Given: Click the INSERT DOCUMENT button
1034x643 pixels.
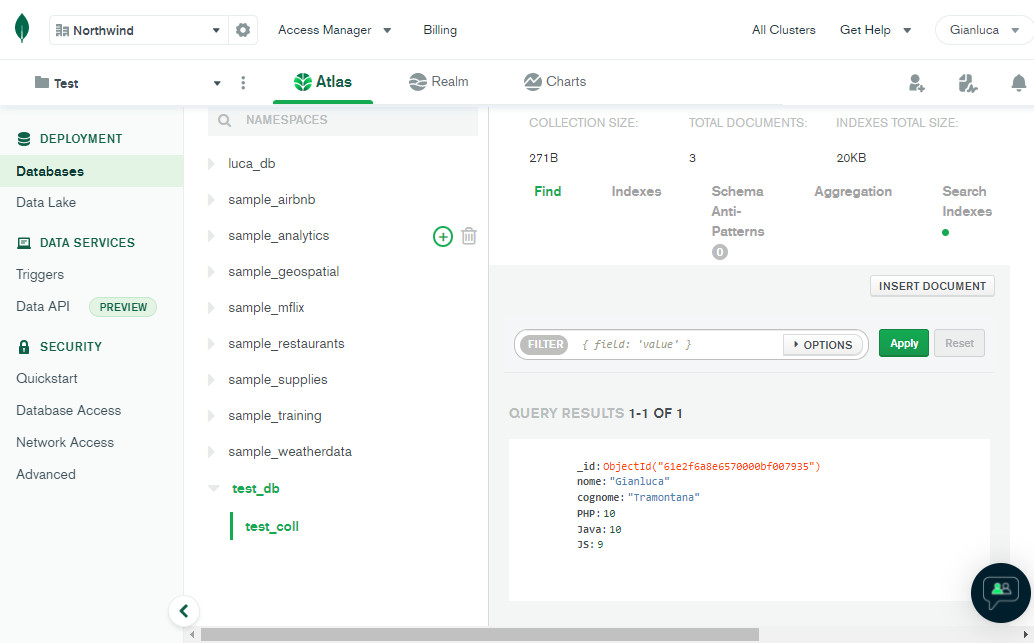Looking at the screenshot, I should 932,286.
